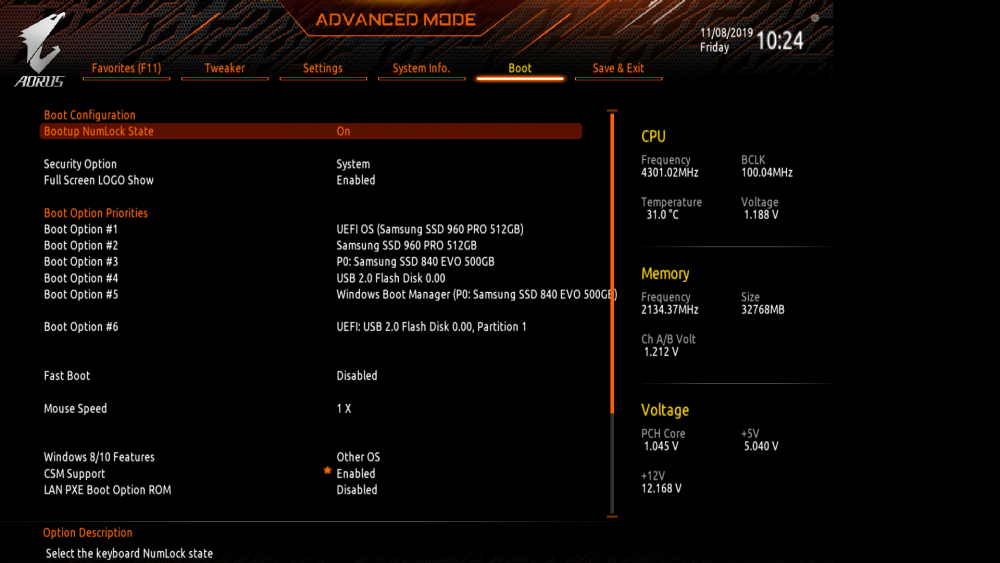Click the AORUS eagle logo
The width and height of the screenshot is (1000, 563).
(40, 50)
